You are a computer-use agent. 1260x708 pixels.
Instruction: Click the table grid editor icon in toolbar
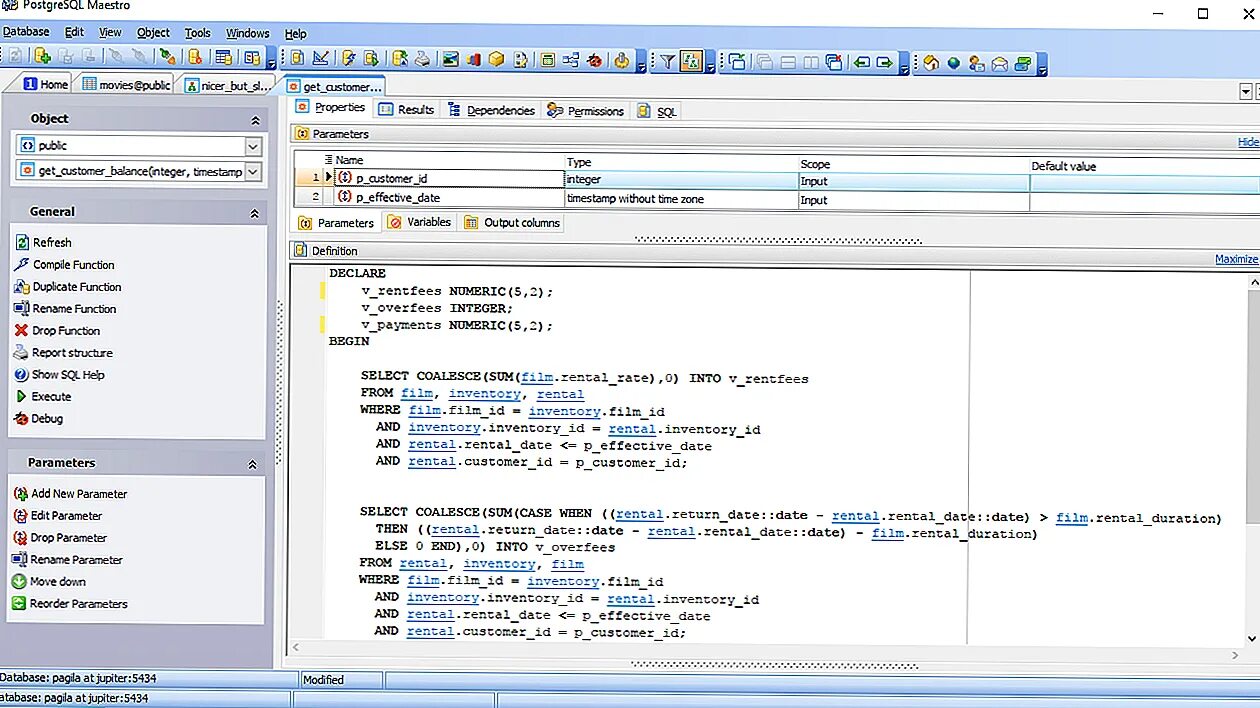(224, 59)
